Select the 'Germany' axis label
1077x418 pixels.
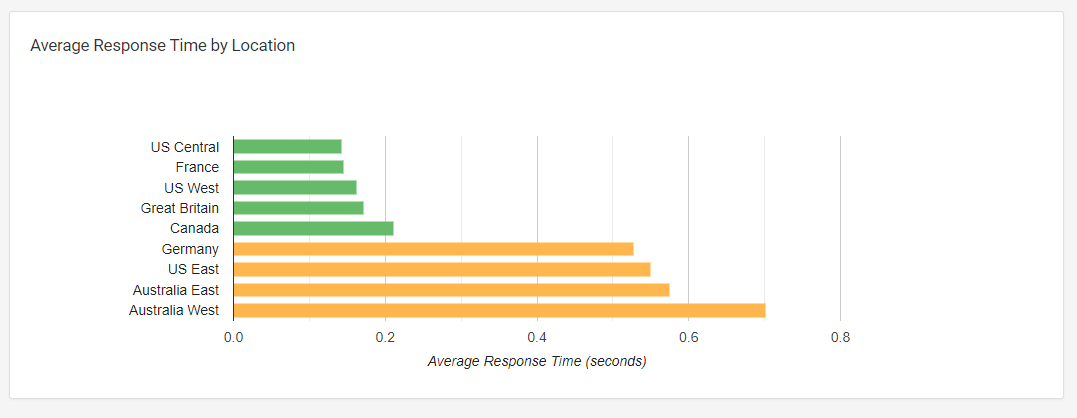[190, 249]
